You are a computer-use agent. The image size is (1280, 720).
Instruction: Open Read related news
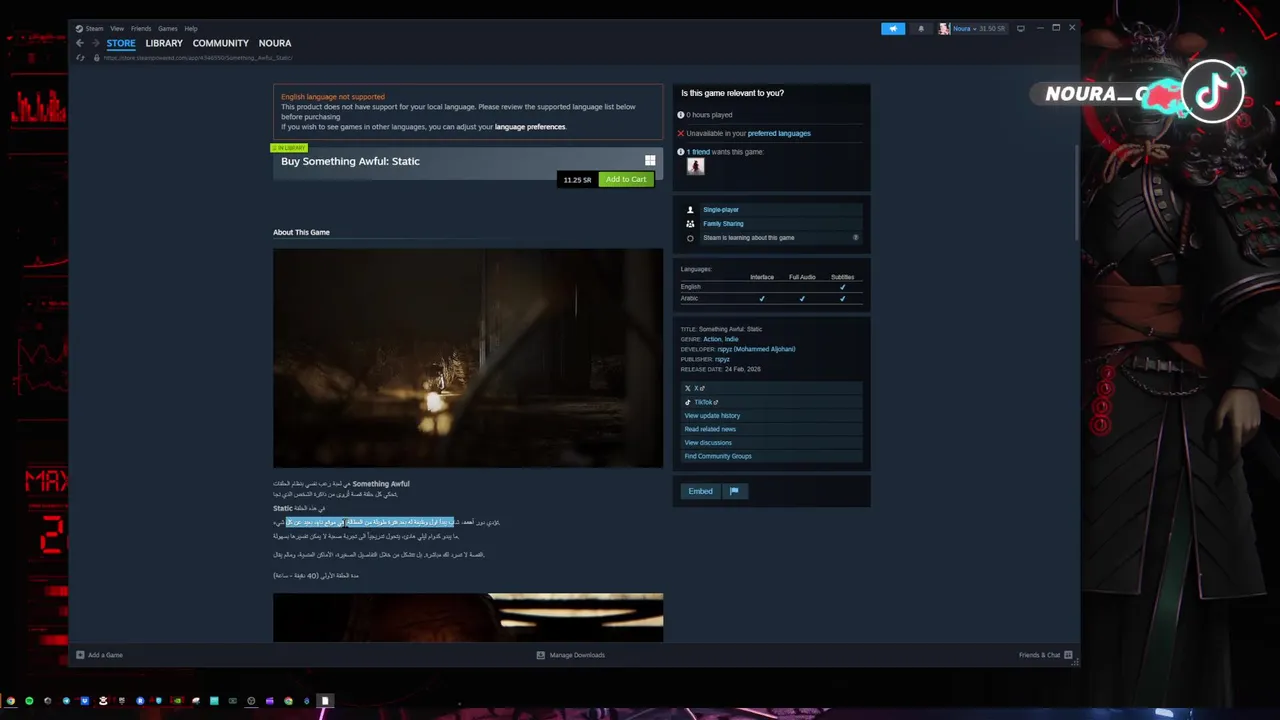click(710, 429)
